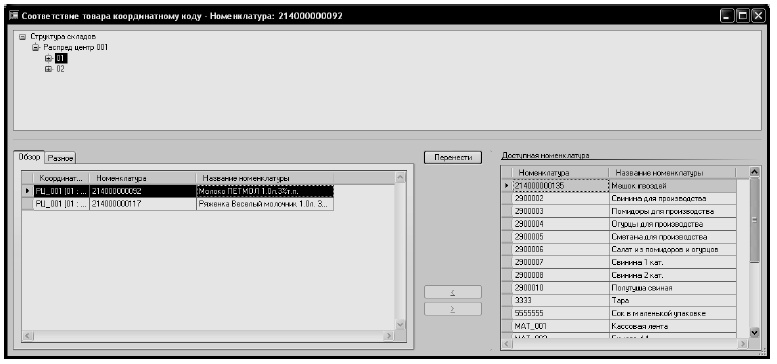Select Кассовая лента row MAT_001
The height and width of the screenshot is (364, 777).
623,326
